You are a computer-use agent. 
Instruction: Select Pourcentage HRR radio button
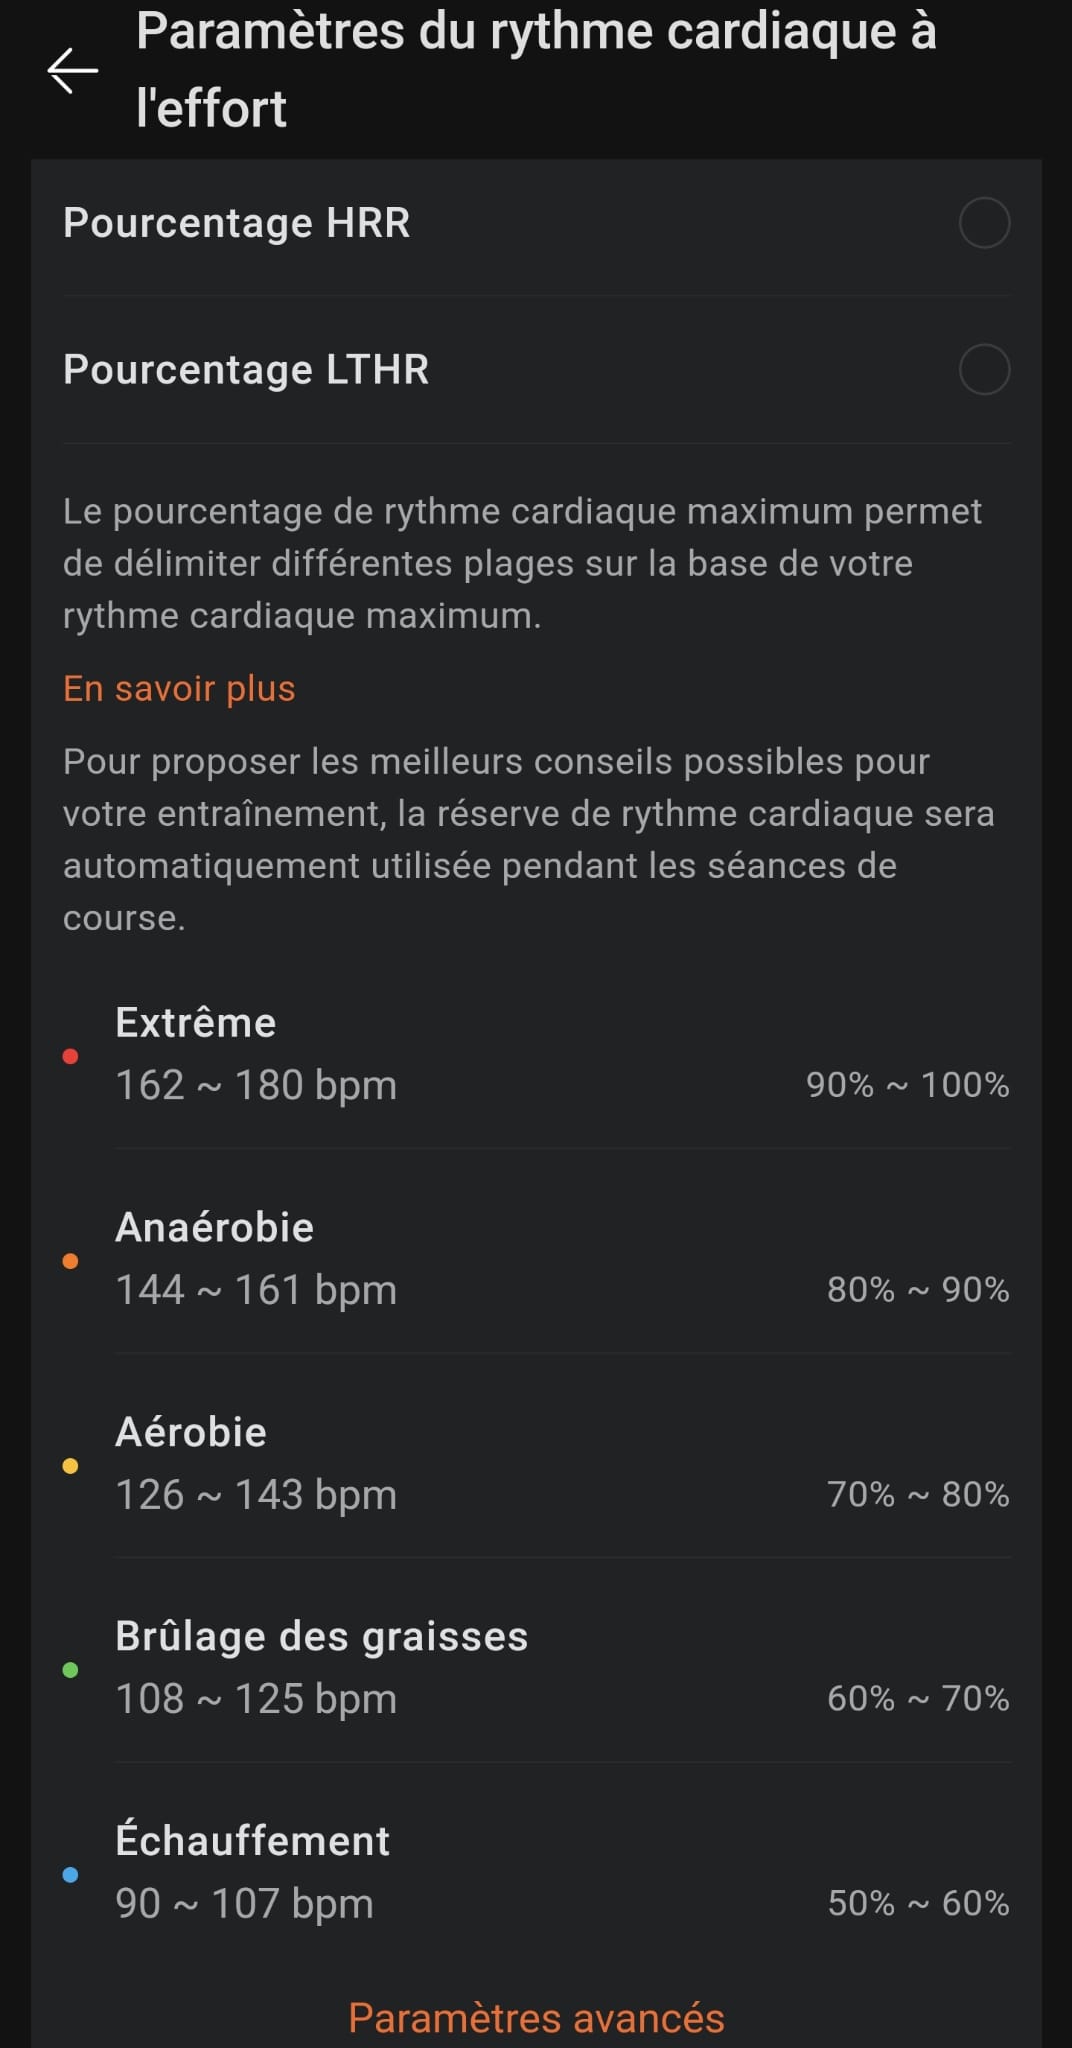tap(984, 223)
